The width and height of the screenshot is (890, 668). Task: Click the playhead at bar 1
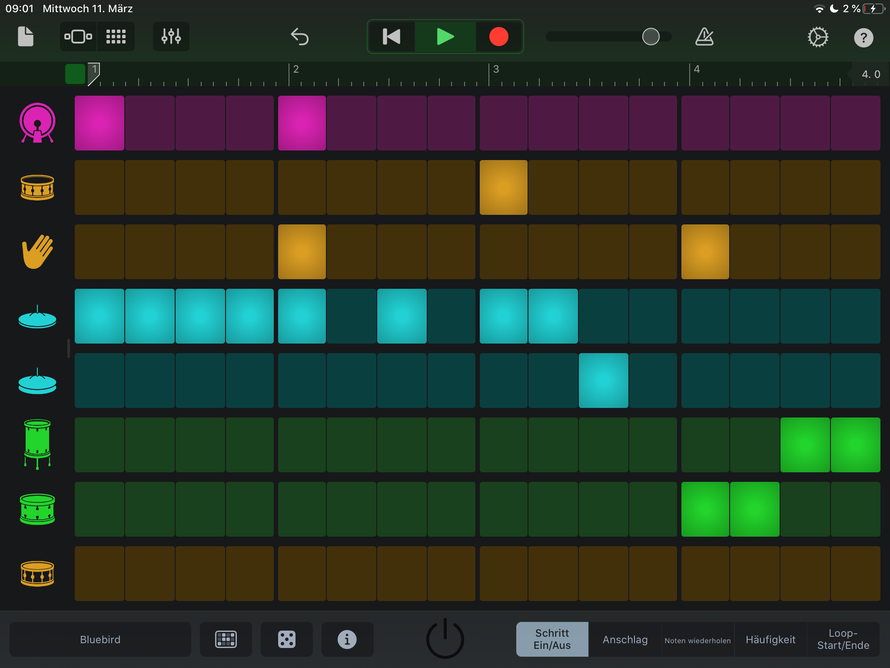(94, 74)
